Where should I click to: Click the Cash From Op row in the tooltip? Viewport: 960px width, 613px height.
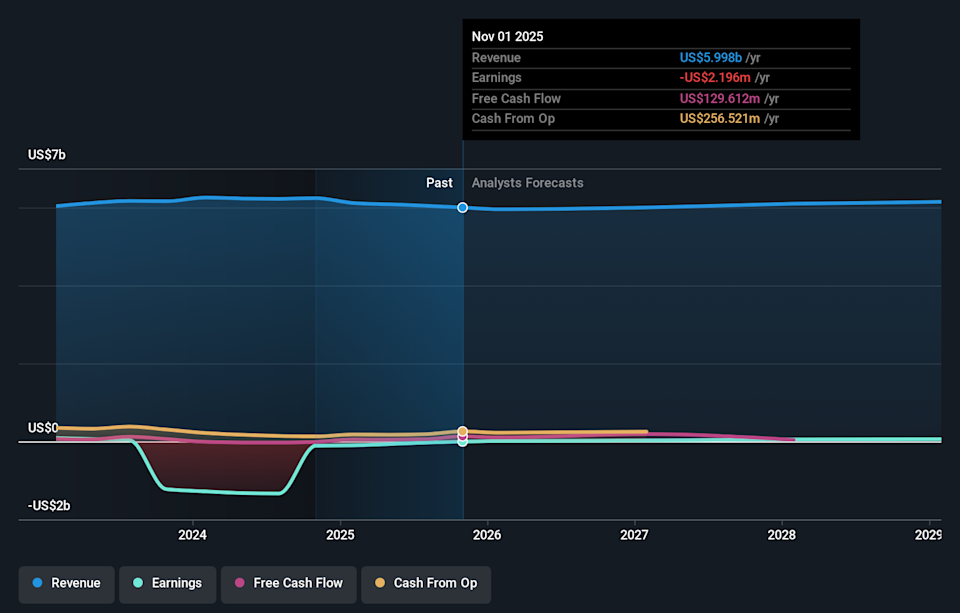[x=660, y=118]
